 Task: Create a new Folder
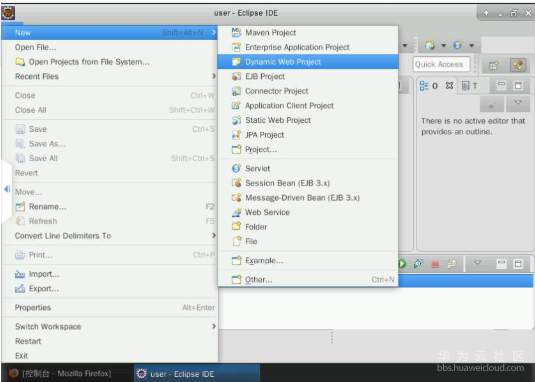pyautogui.click(x=308, y=227)
